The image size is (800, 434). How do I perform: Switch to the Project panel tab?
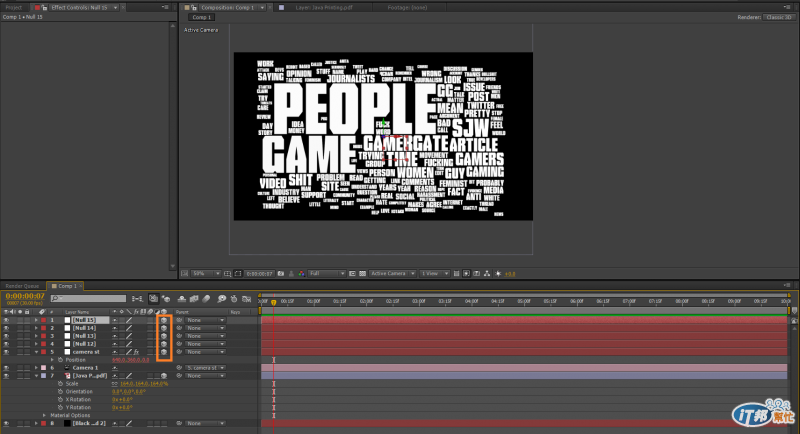[x=14, y=8]
